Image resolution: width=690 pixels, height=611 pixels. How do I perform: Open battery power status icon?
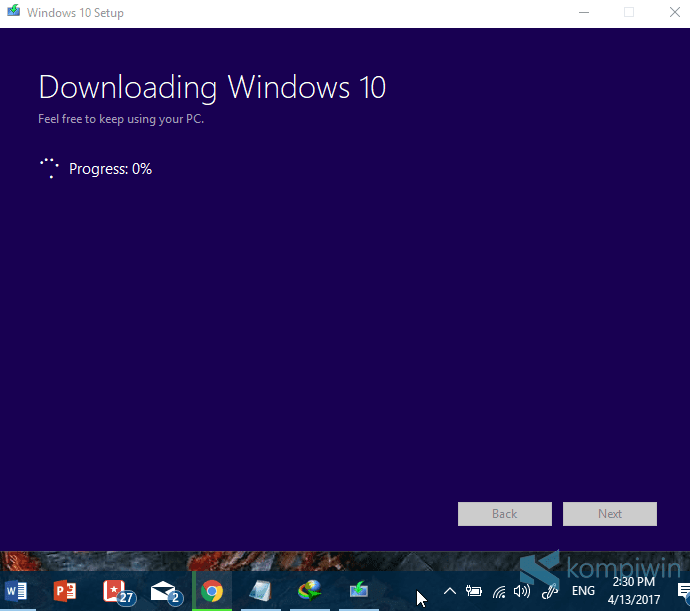[474, 591]
